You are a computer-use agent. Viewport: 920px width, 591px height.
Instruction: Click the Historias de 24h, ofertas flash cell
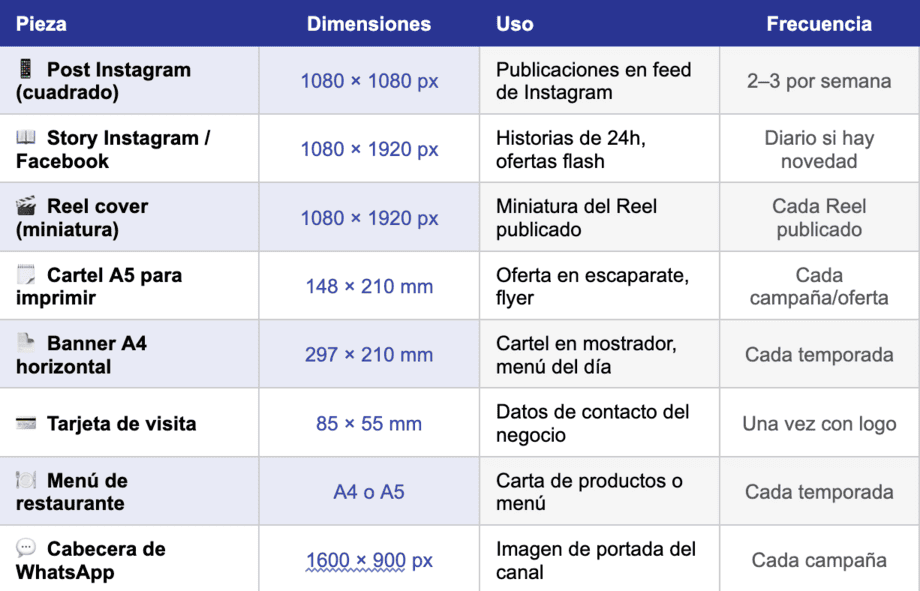click(599, 148)
